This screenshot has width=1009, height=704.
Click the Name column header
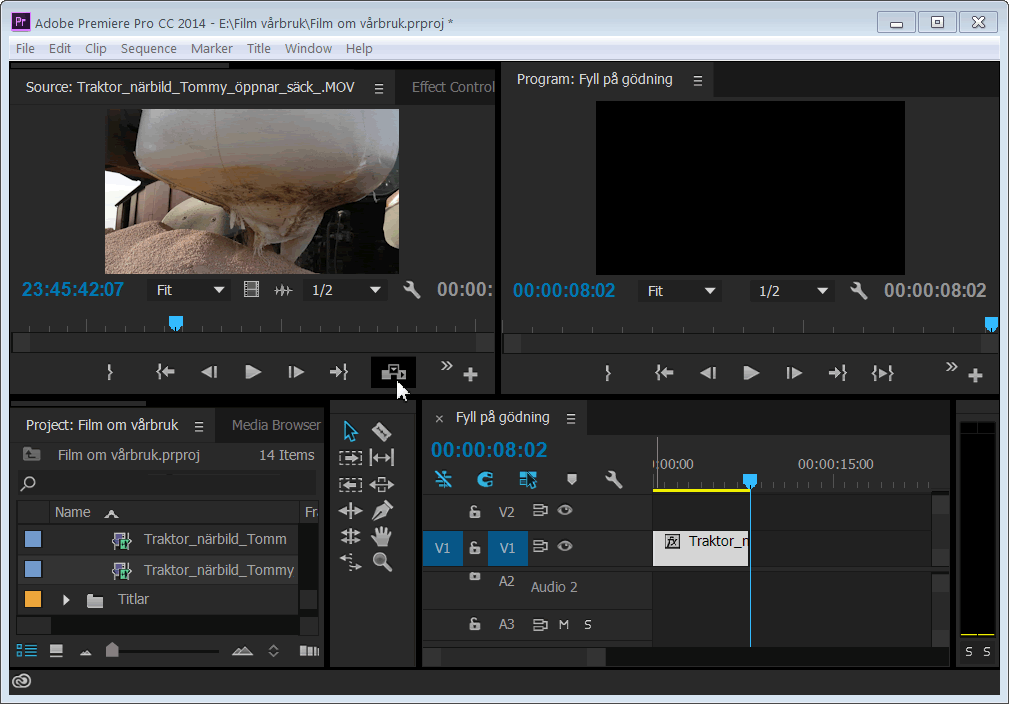pyautogui.click(x=72, y=512)
